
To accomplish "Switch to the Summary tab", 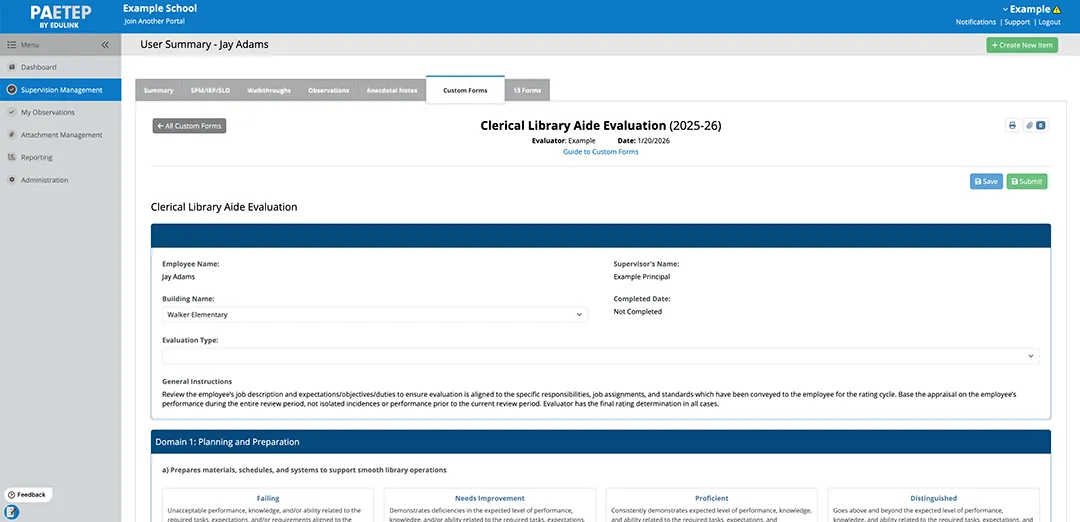I will click(x=158, y=90).
